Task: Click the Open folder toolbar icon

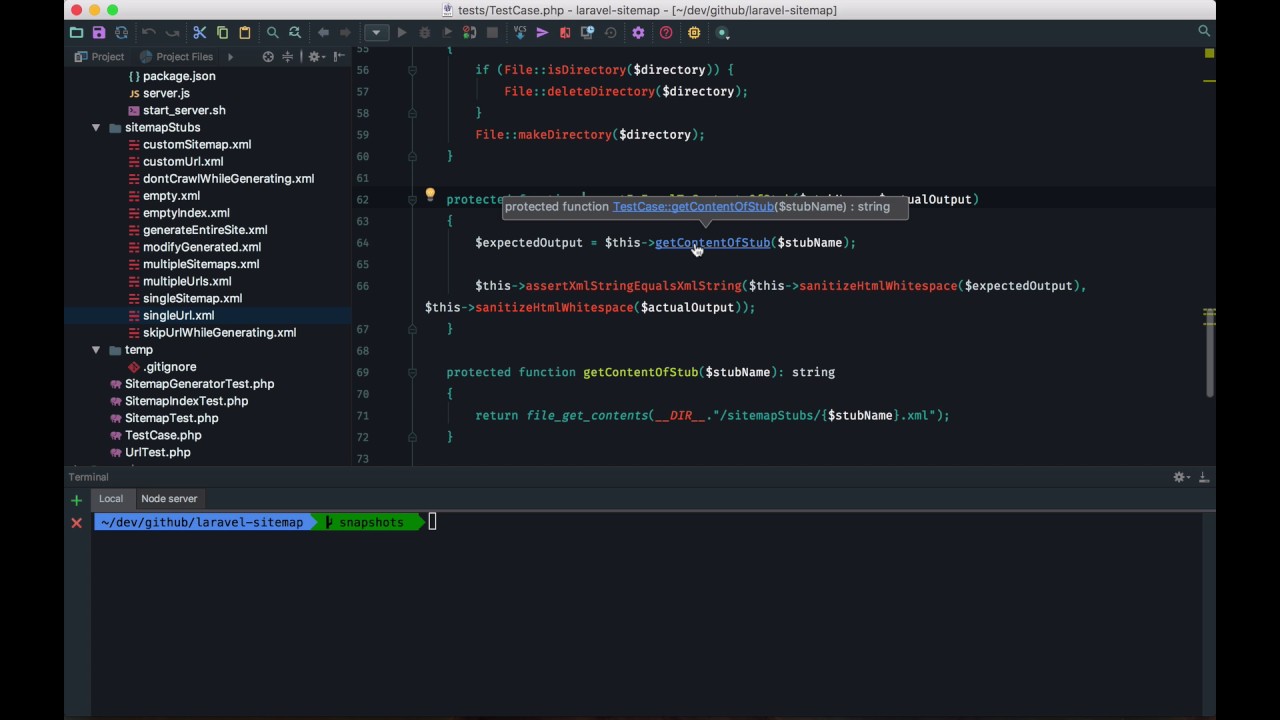Action: coord(76,32)
